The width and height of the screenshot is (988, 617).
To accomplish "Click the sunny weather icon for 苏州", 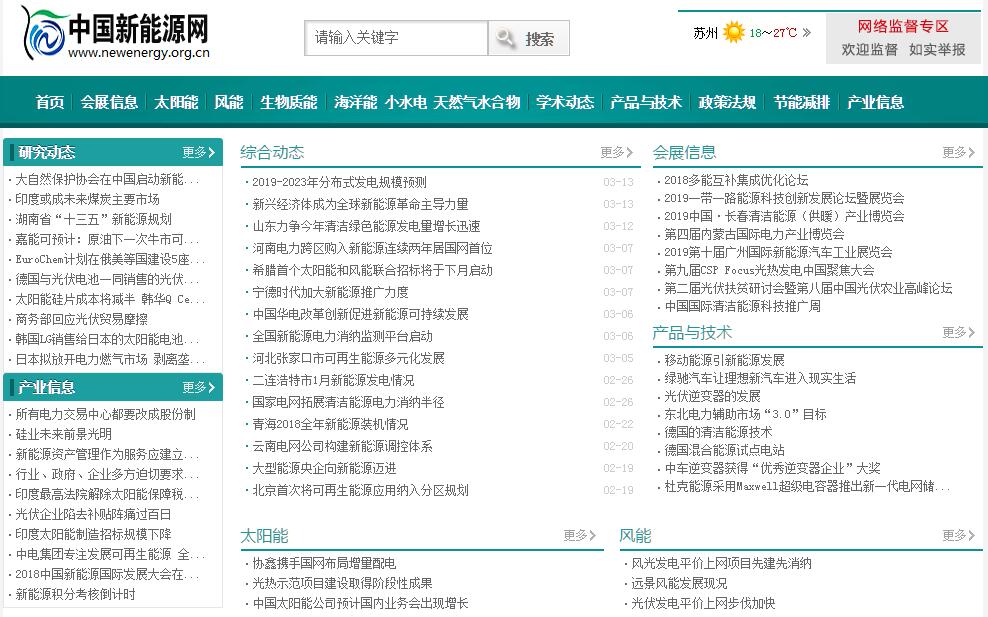I will coord(734,32).
